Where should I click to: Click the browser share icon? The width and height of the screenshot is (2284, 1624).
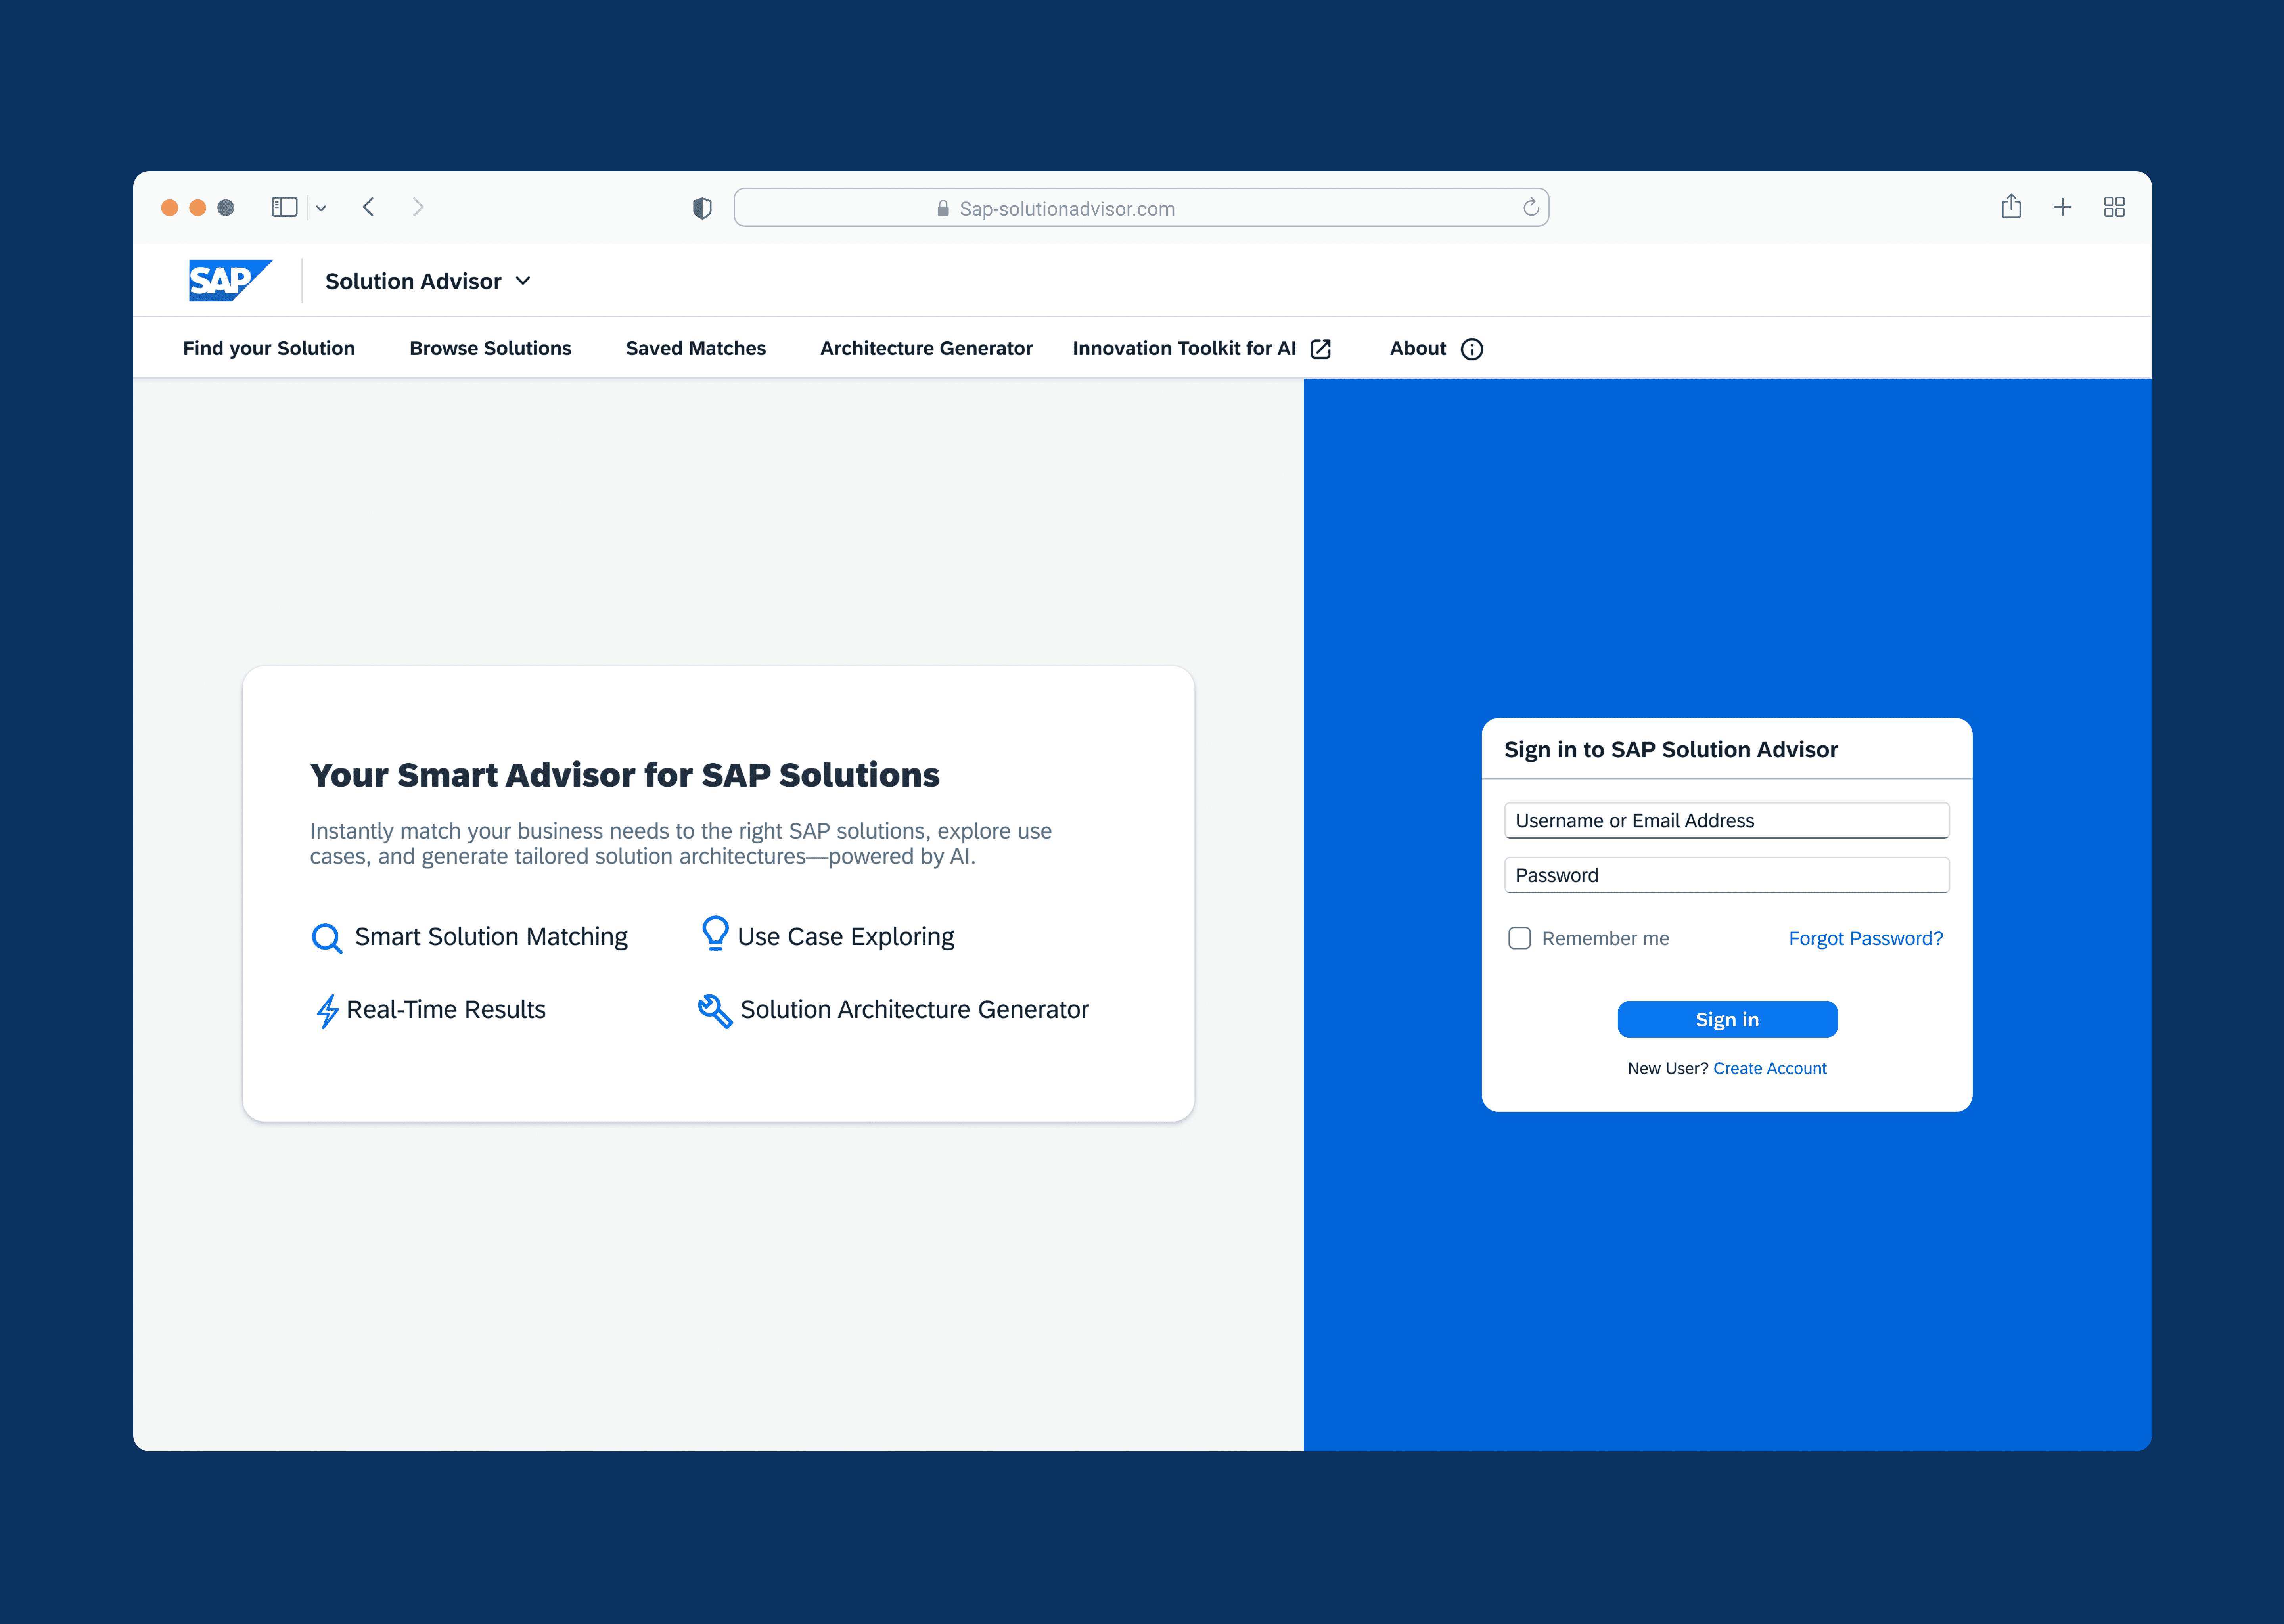(2011, 207)
